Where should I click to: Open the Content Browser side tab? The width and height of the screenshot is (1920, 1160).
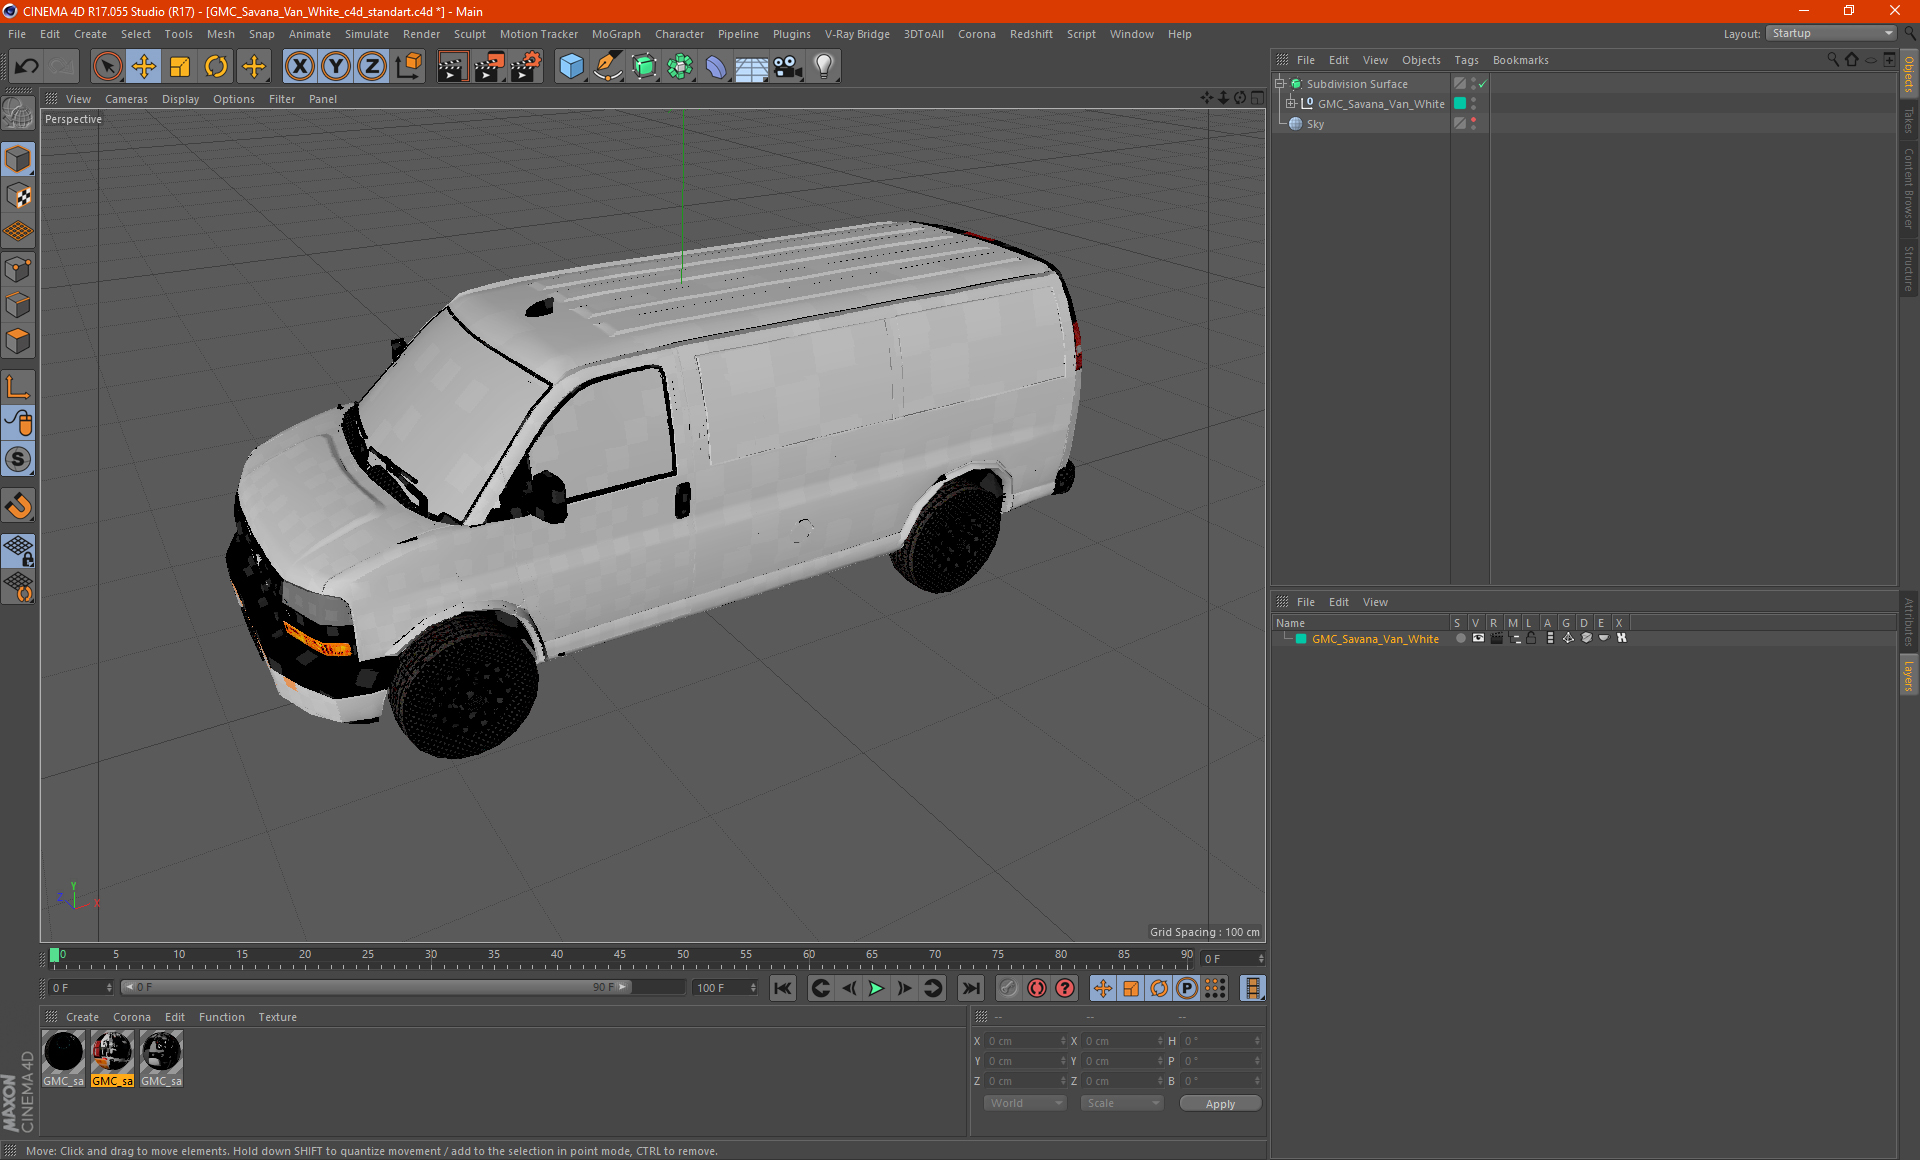1908,188
